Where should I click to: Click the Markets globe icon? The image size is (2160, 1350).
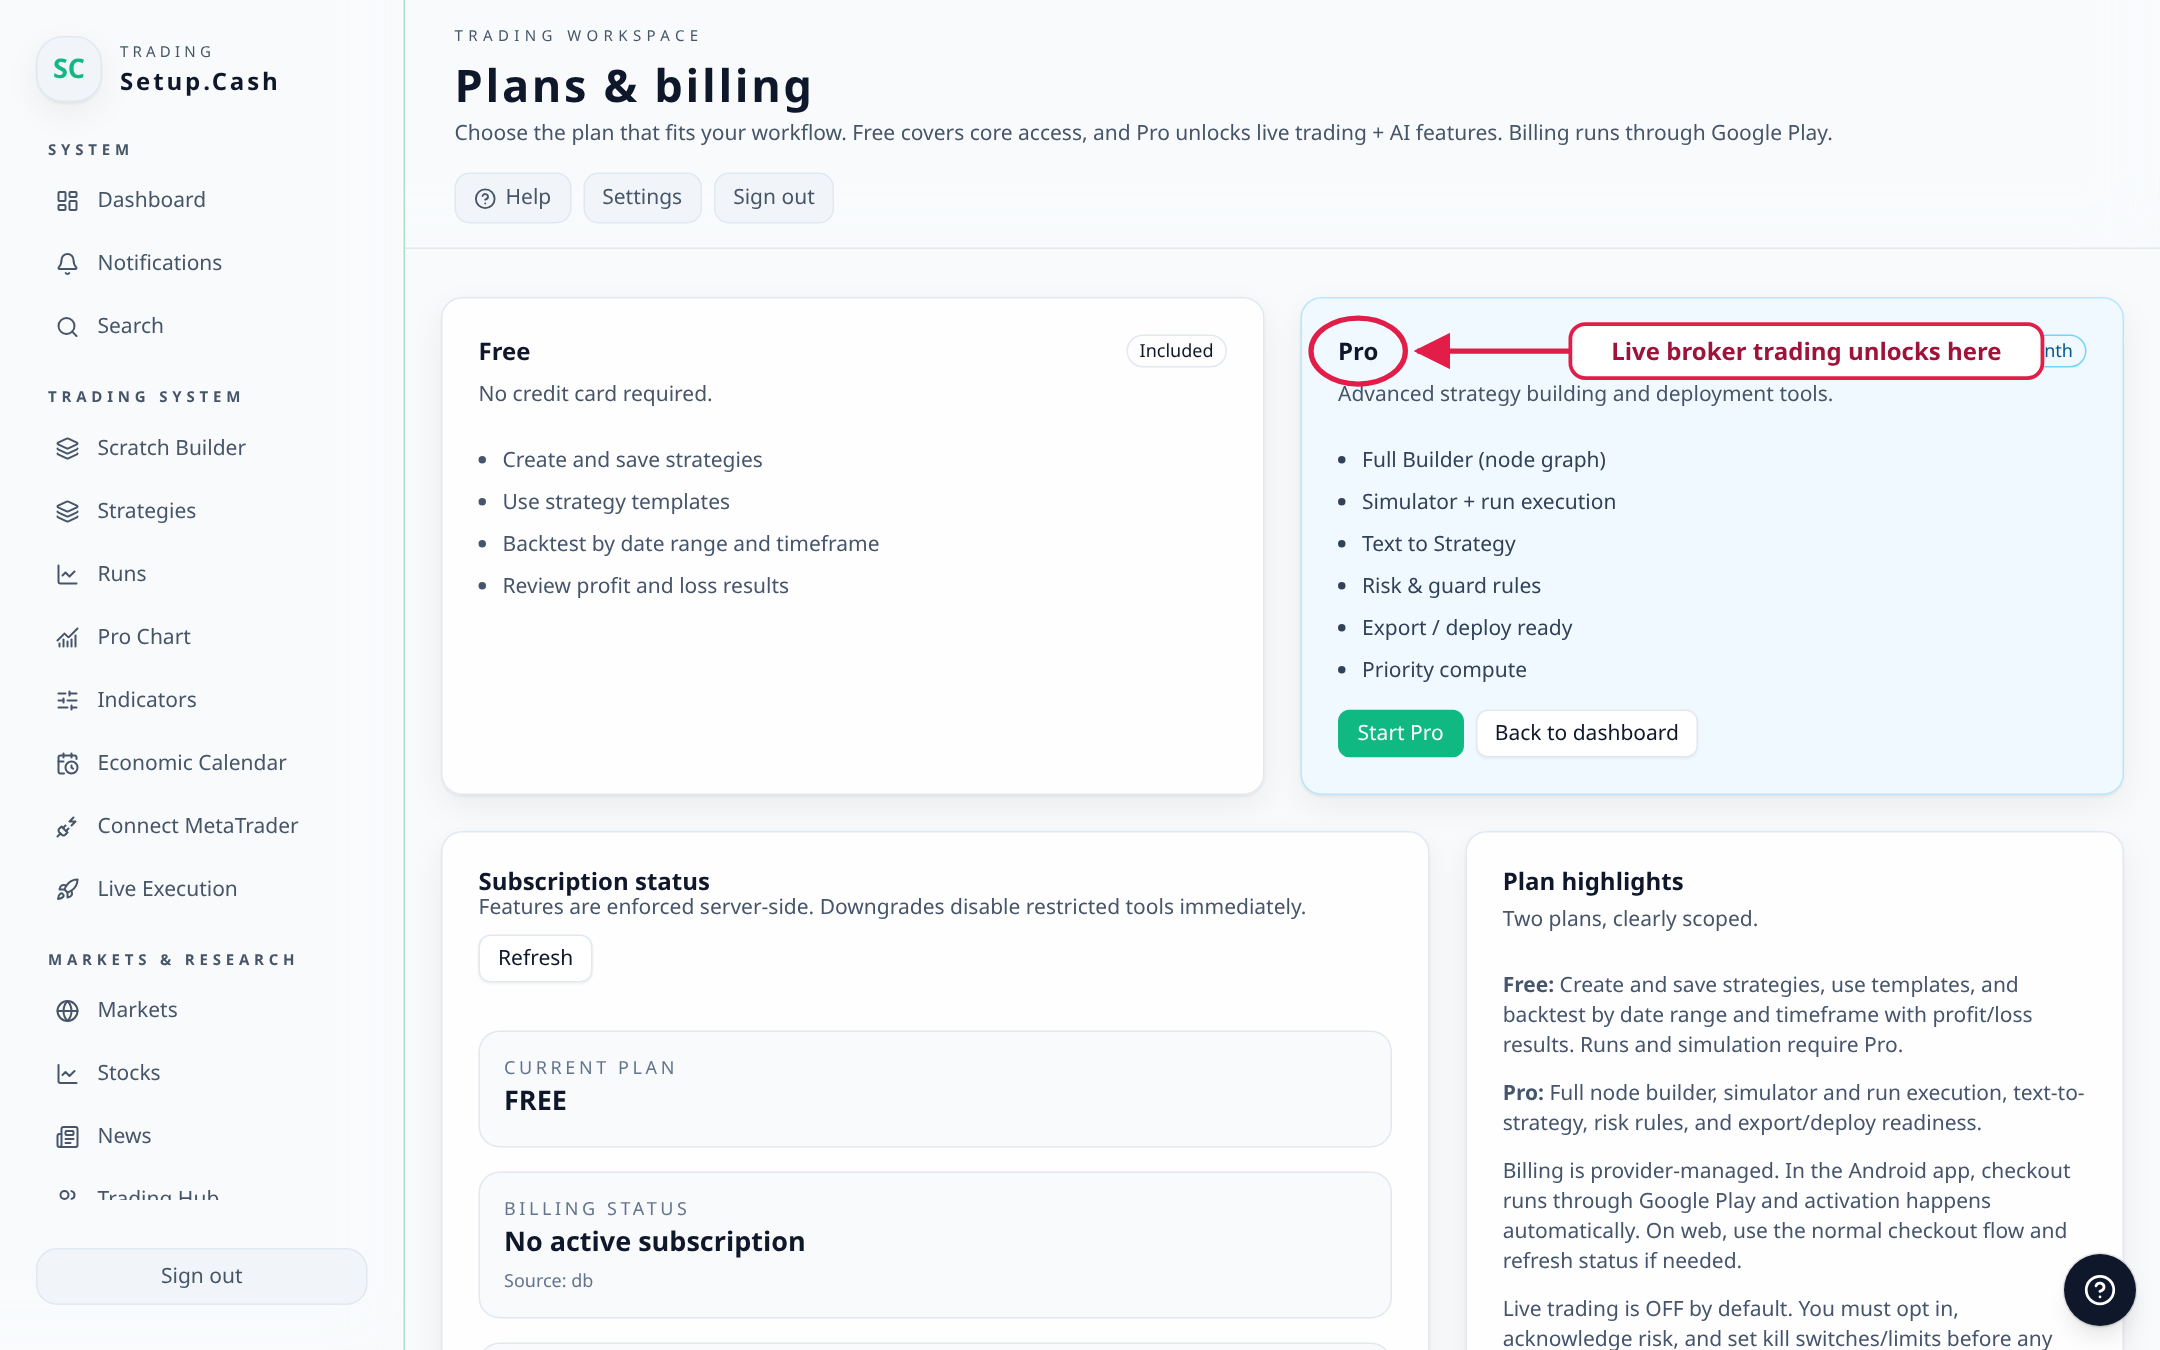click(x=67, y=1010)
